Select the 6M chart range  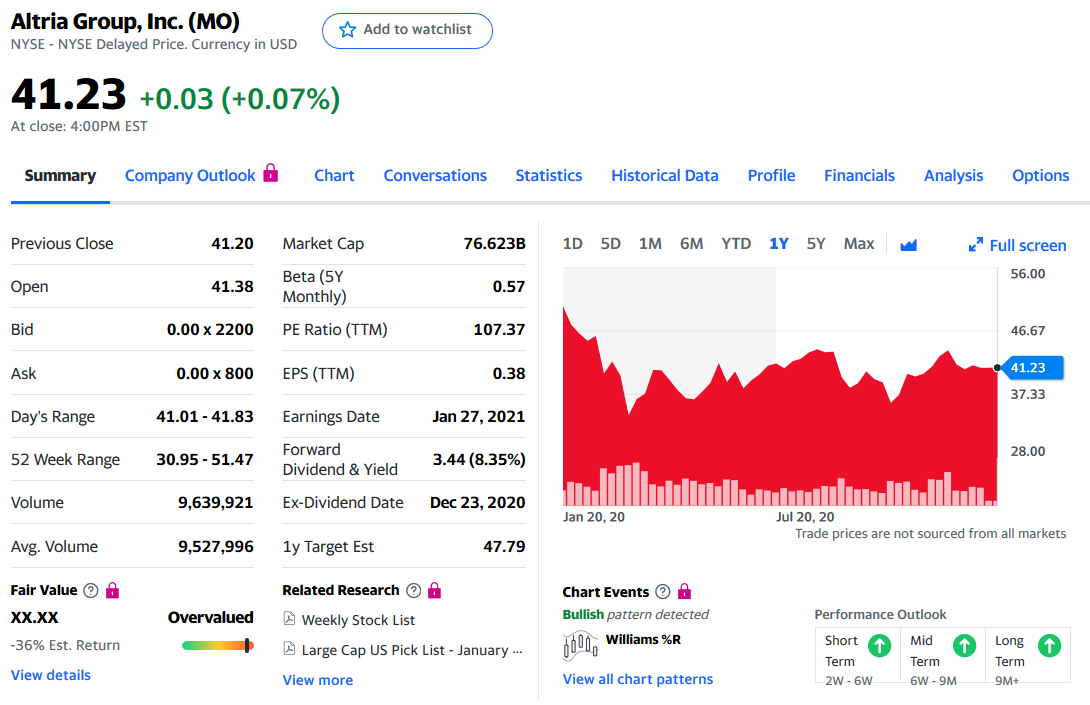click(x=691, y=243)
